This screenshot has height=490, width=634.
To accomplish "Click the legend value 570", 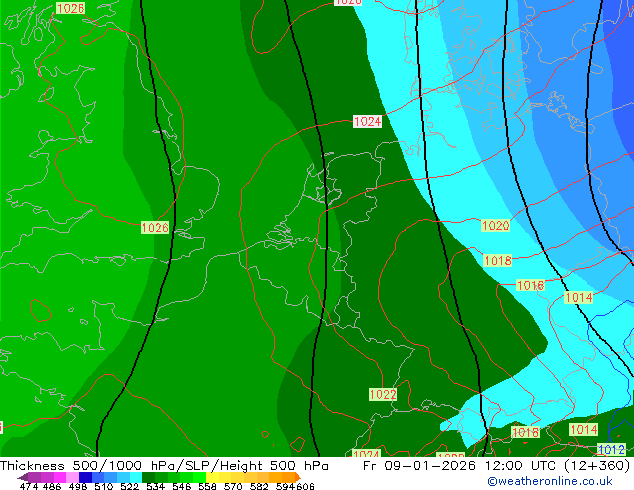I will click(233, 486).
